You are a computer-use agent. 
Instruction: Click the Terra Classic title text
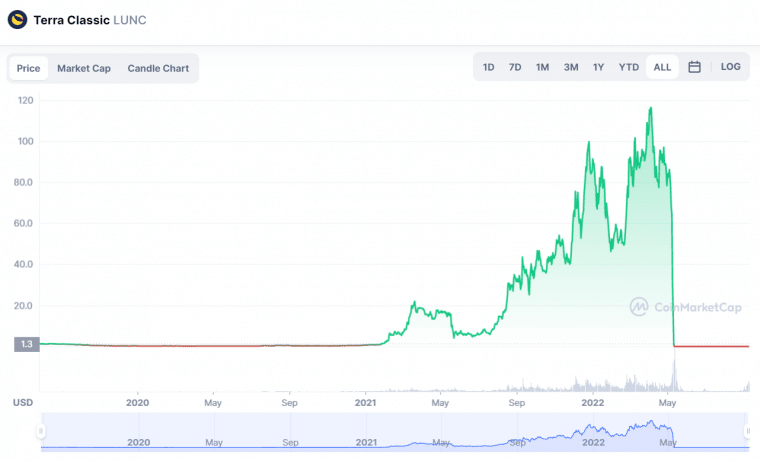(71, 20)
